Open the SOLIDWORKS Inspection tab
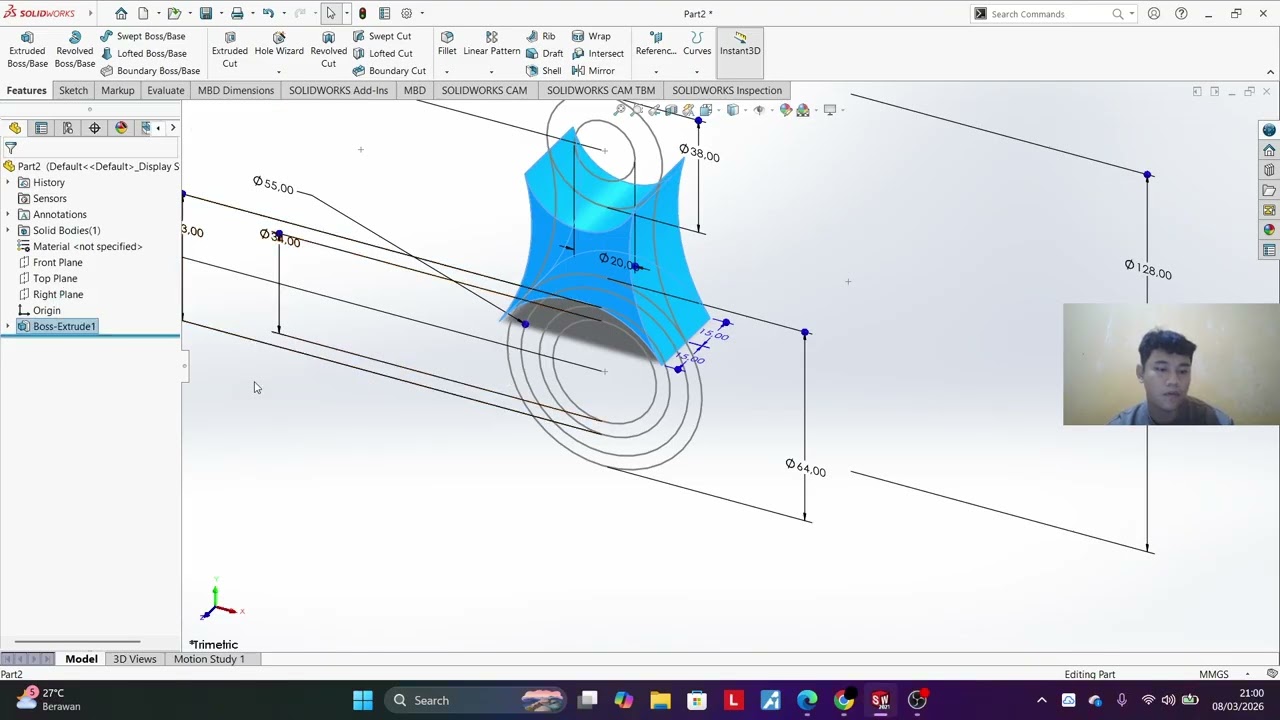1280x720 pixels. click(727, 90)
